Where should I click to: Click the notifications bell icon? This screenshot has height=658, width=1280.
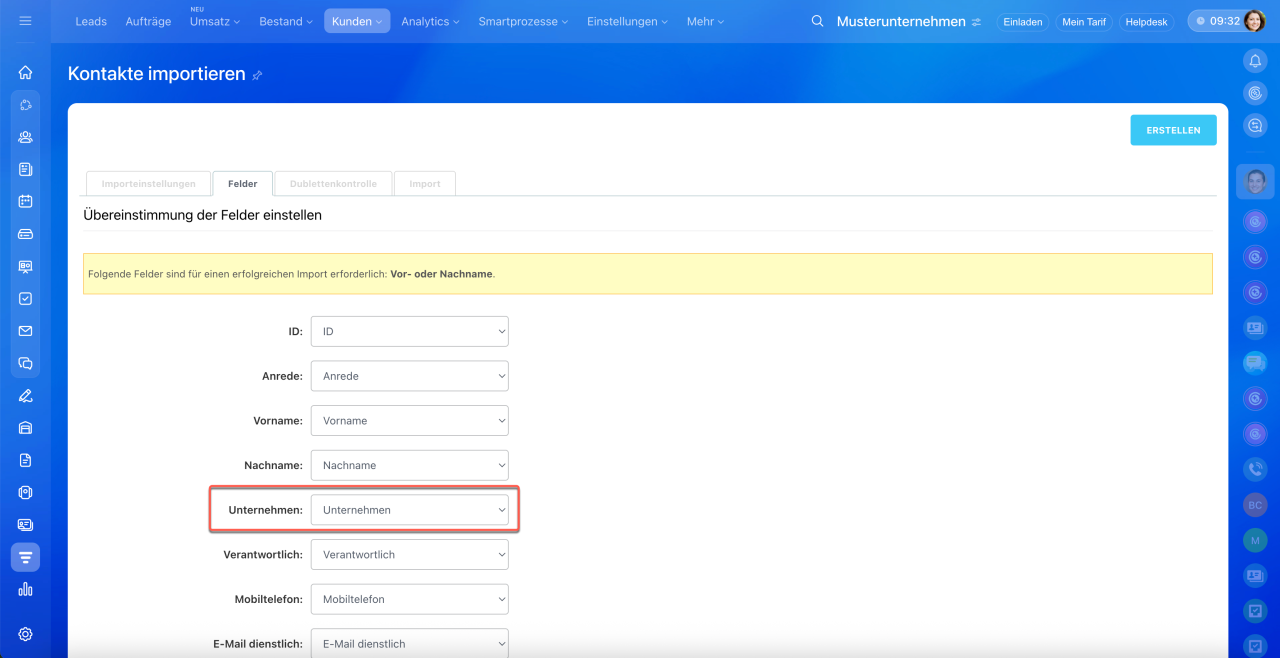click(1255, 61)
